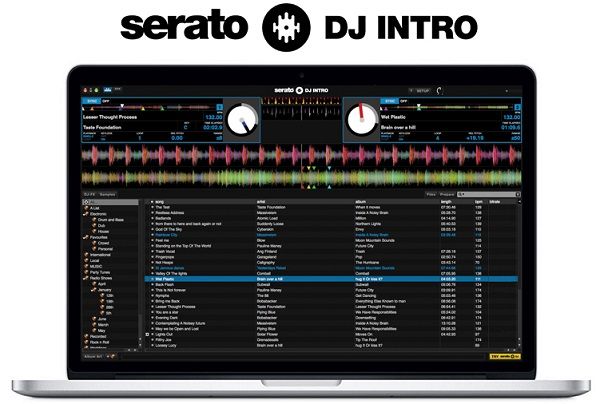This screenshot has height=404, width=600.
Task: Click the right deck pitch range ±50
Action: pos(516,138)
